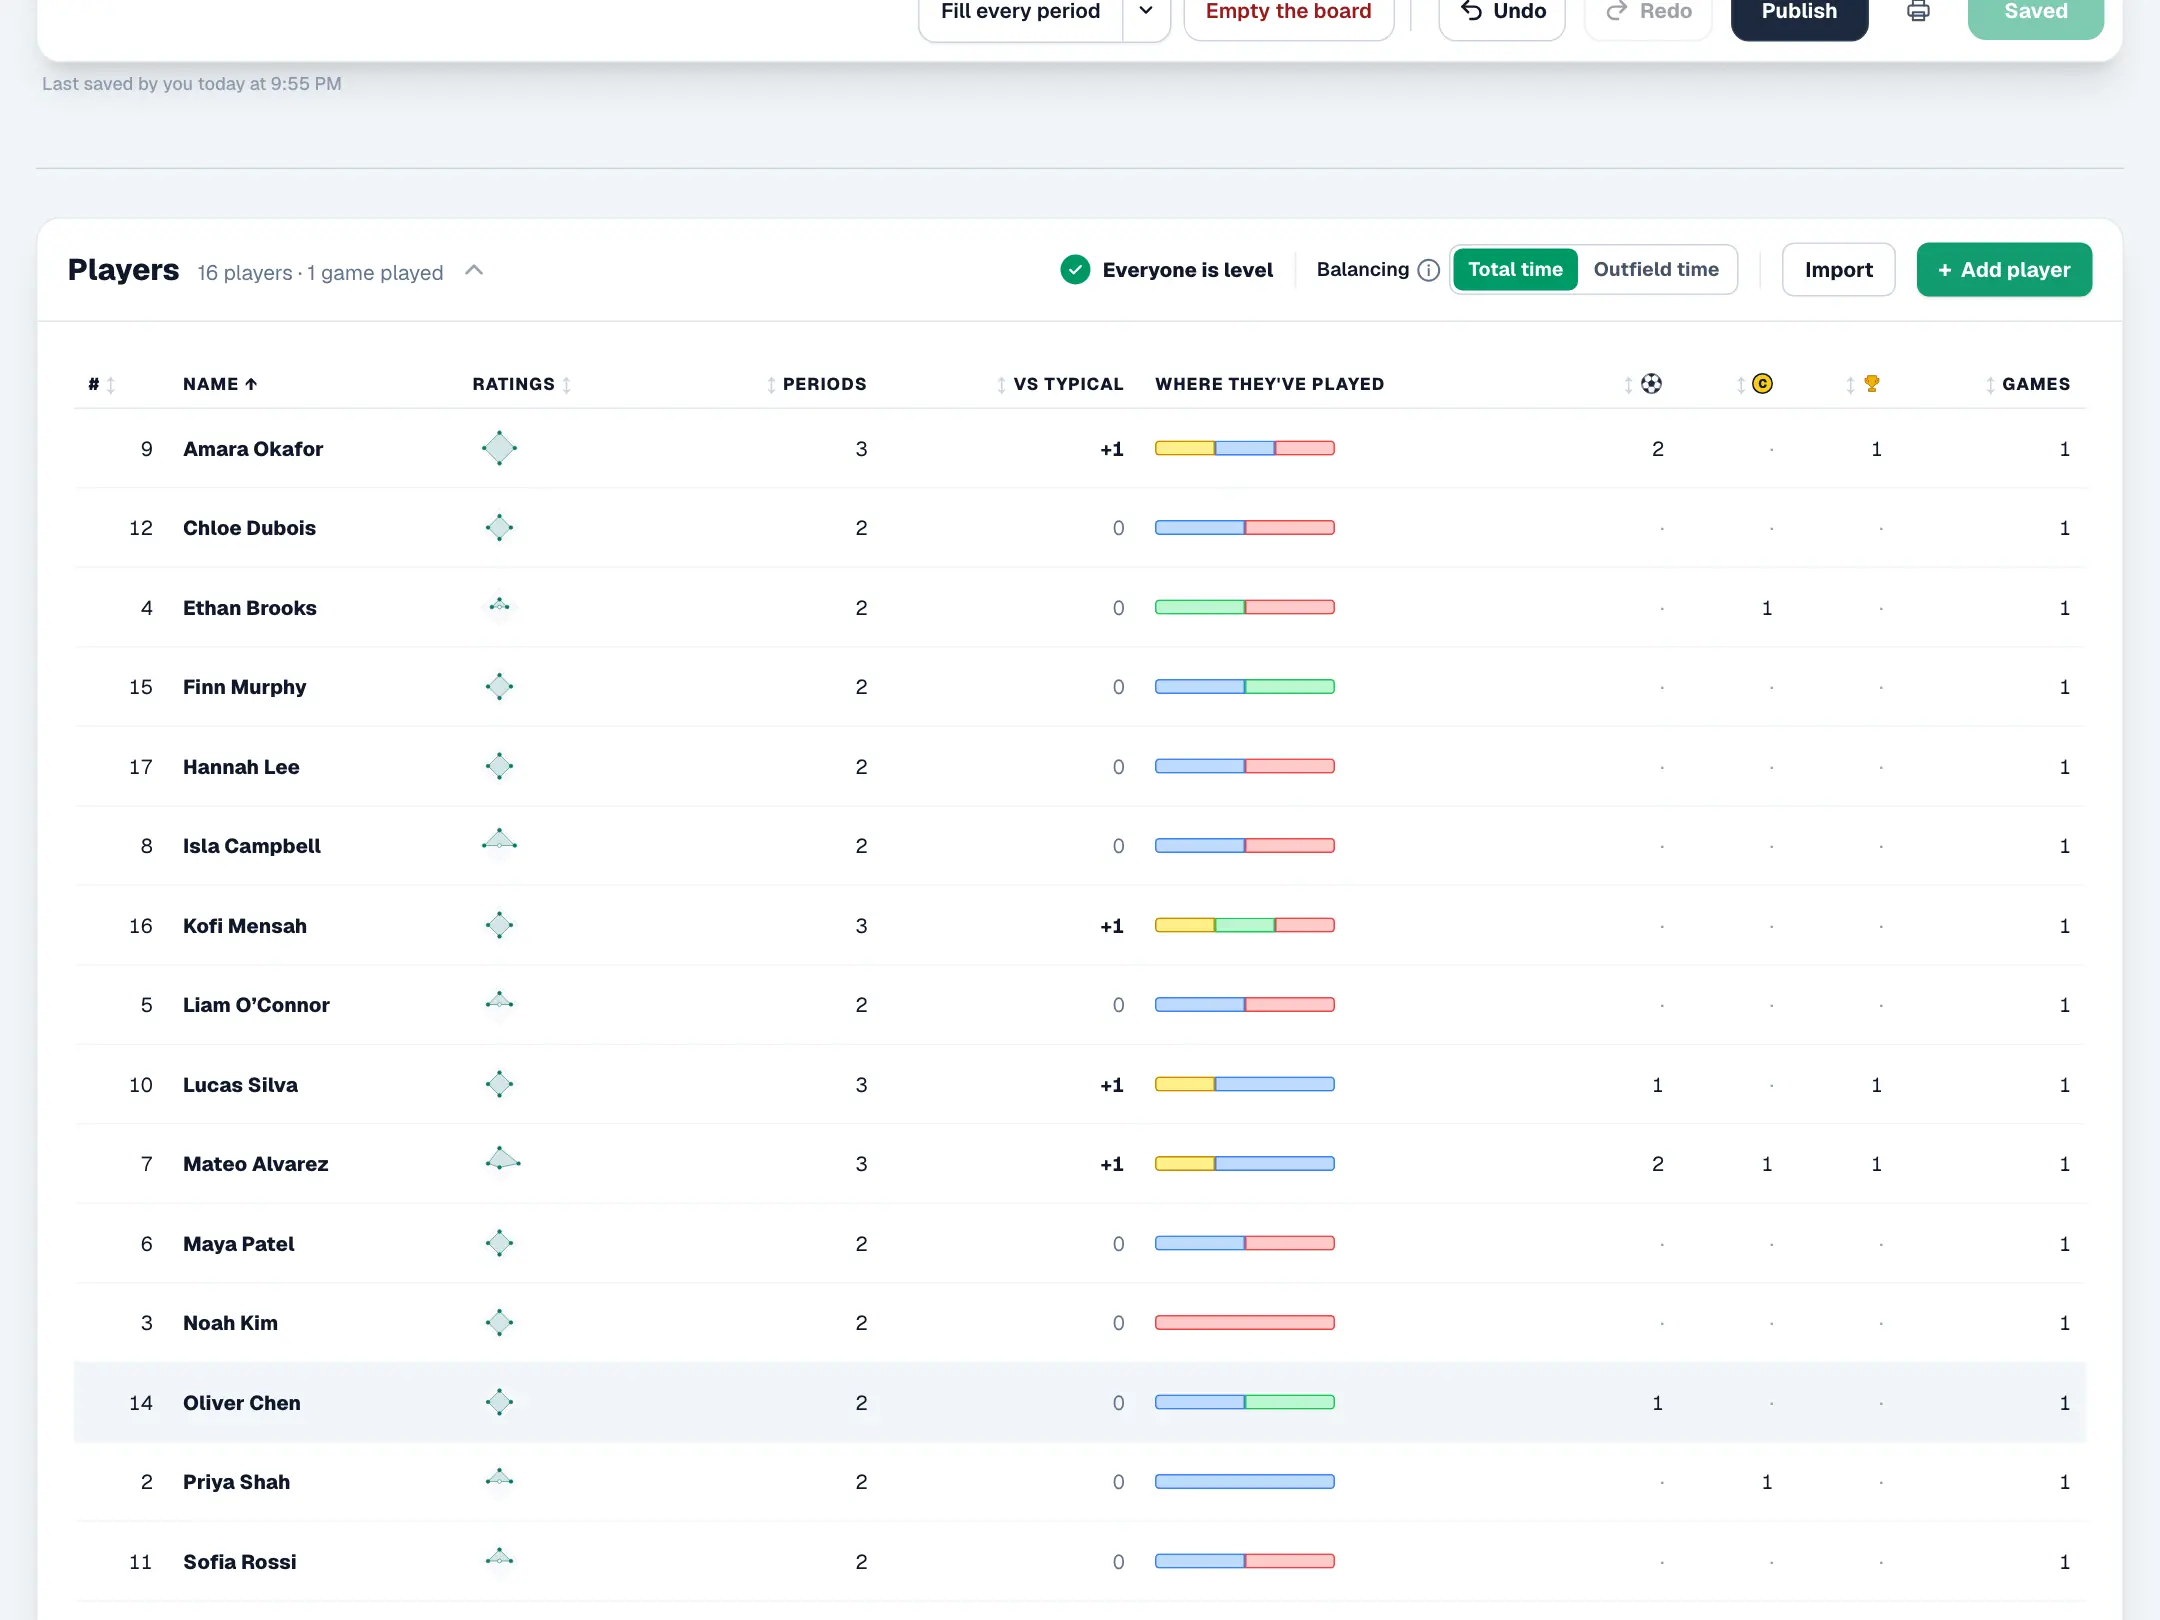Click Oliver Chen's ratings diamond icon
The height and width of the screenshot is (1620, 2160).
499,1402
